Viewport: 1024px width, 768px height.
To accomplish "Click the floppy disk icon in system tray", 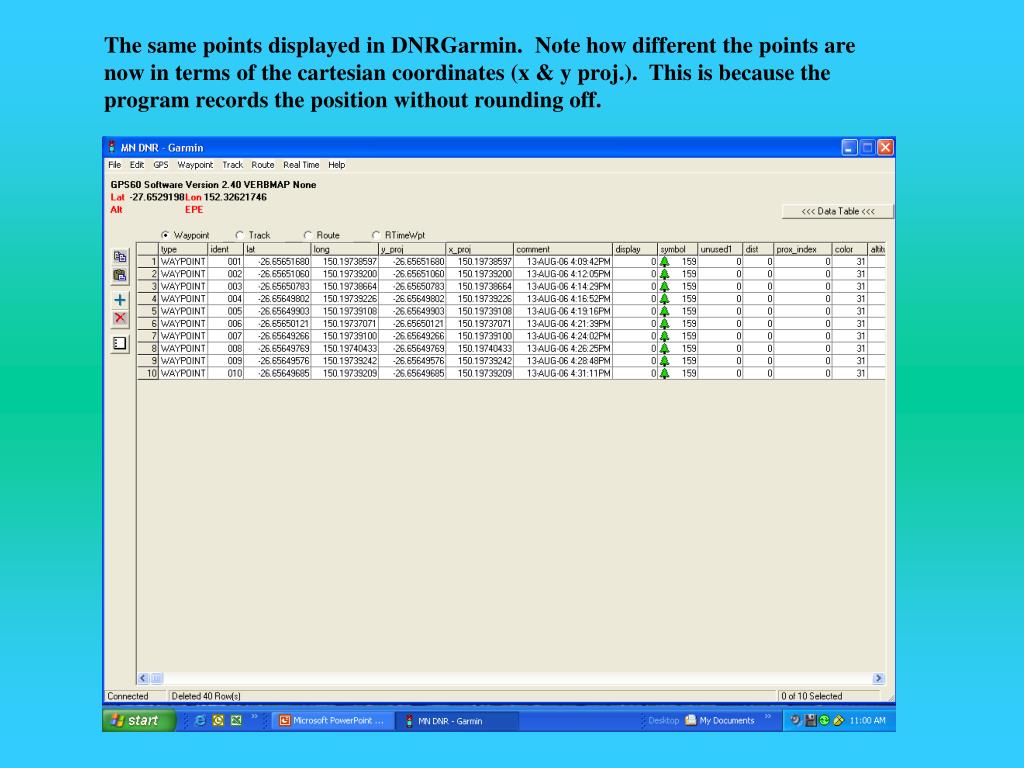I will pyautogui.click(x=810, y=720).
